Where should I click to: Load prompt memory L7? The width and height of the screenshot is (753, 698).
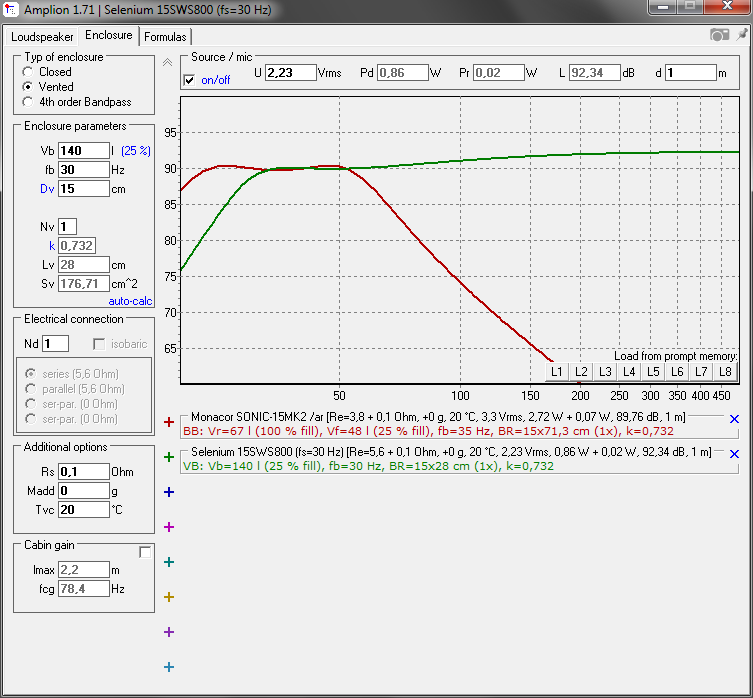[701, 372]
